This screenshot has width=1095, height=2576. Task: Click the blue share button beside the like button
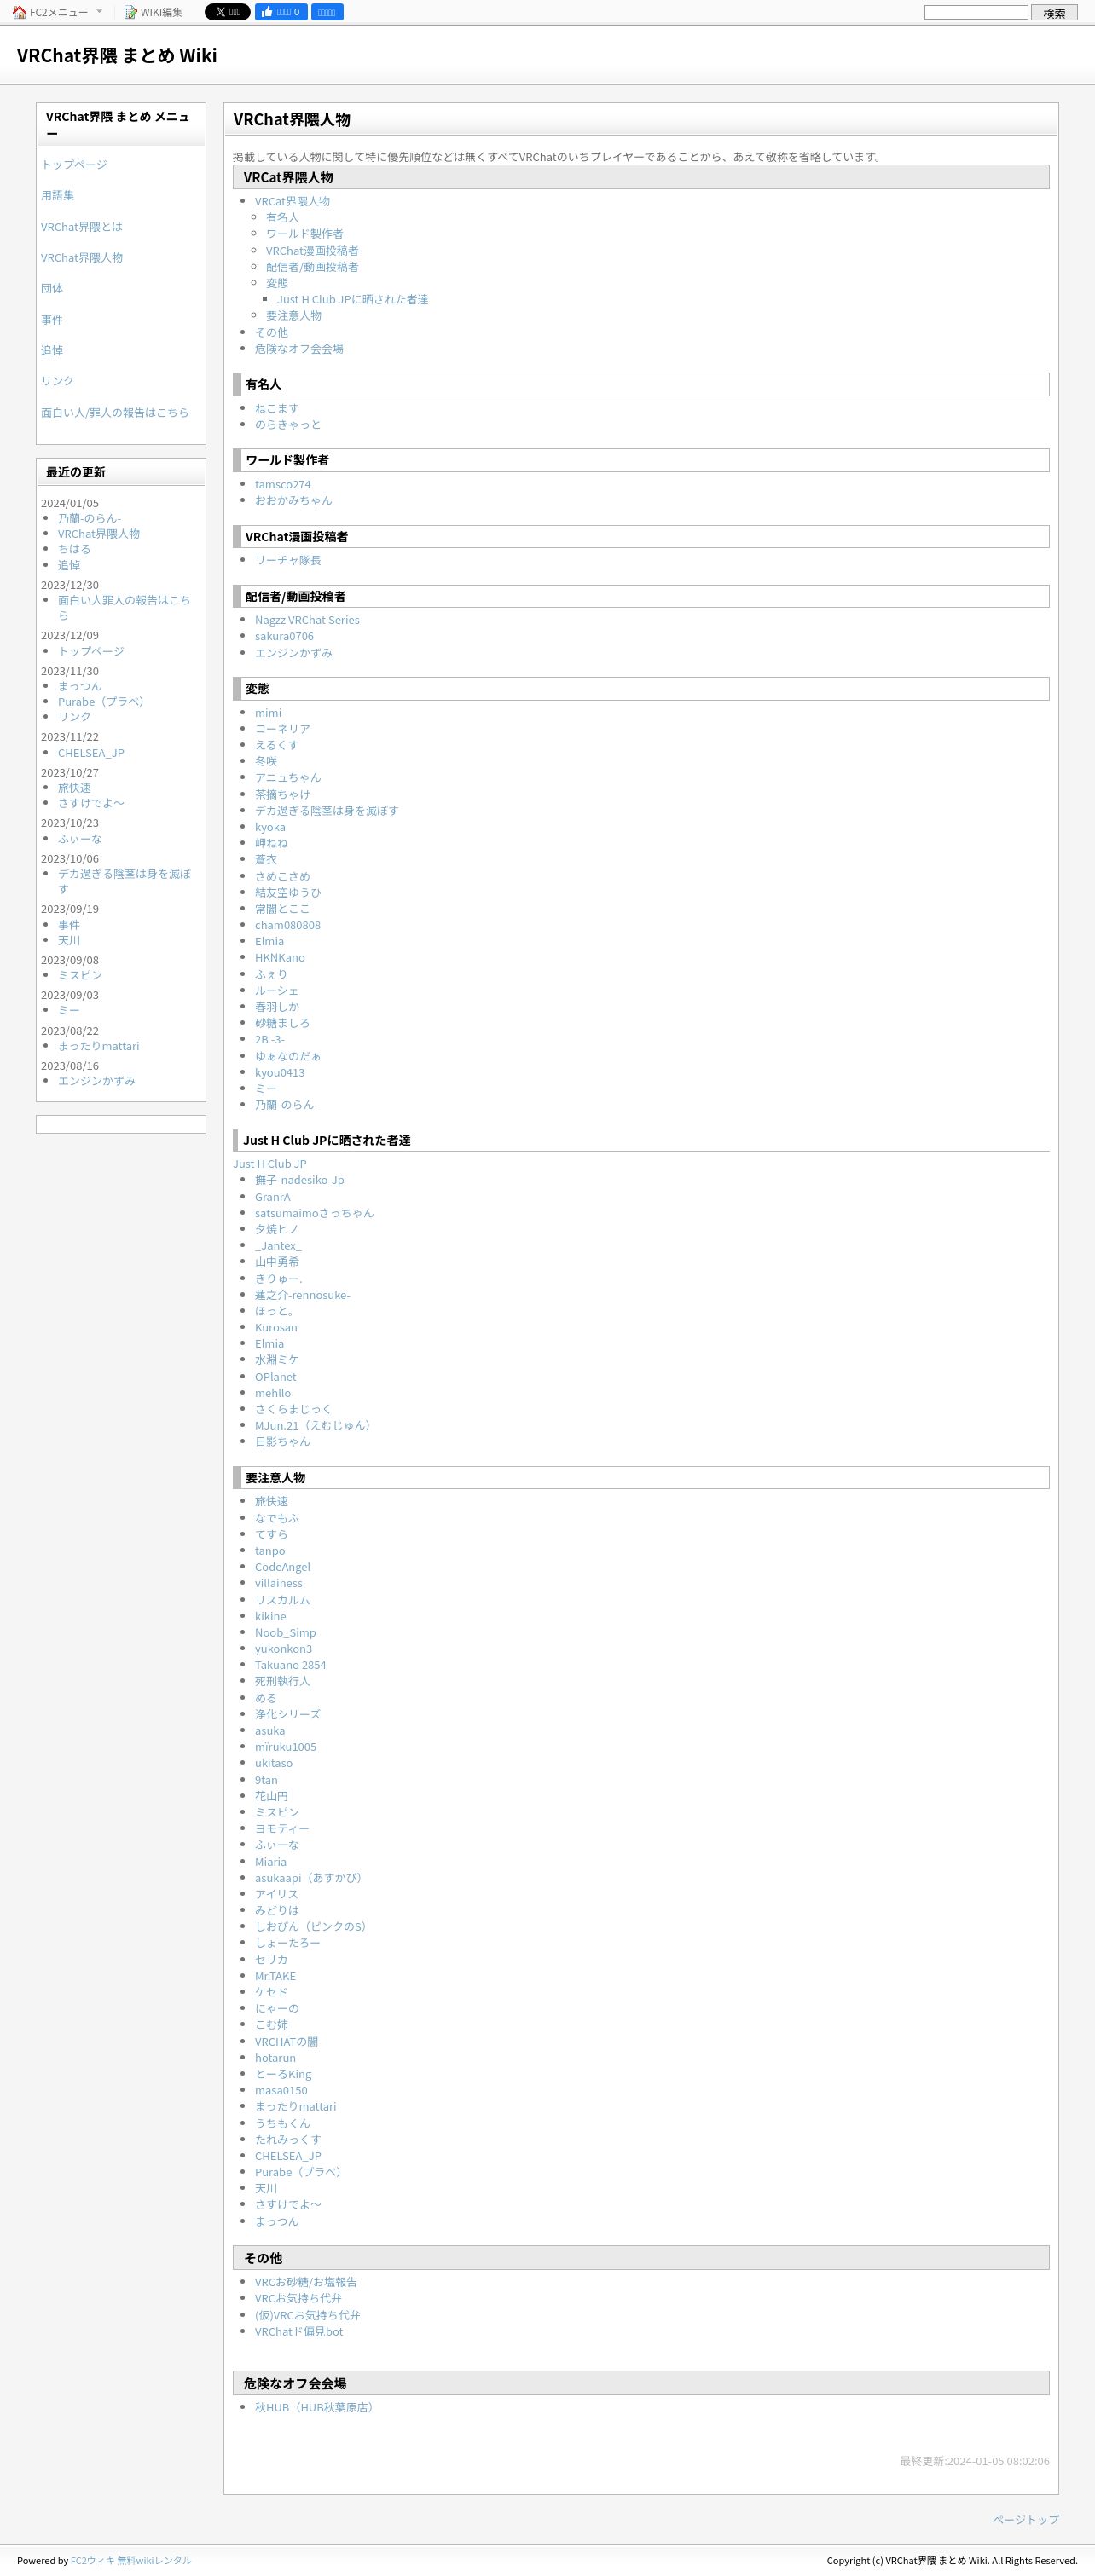click(327, 12)
